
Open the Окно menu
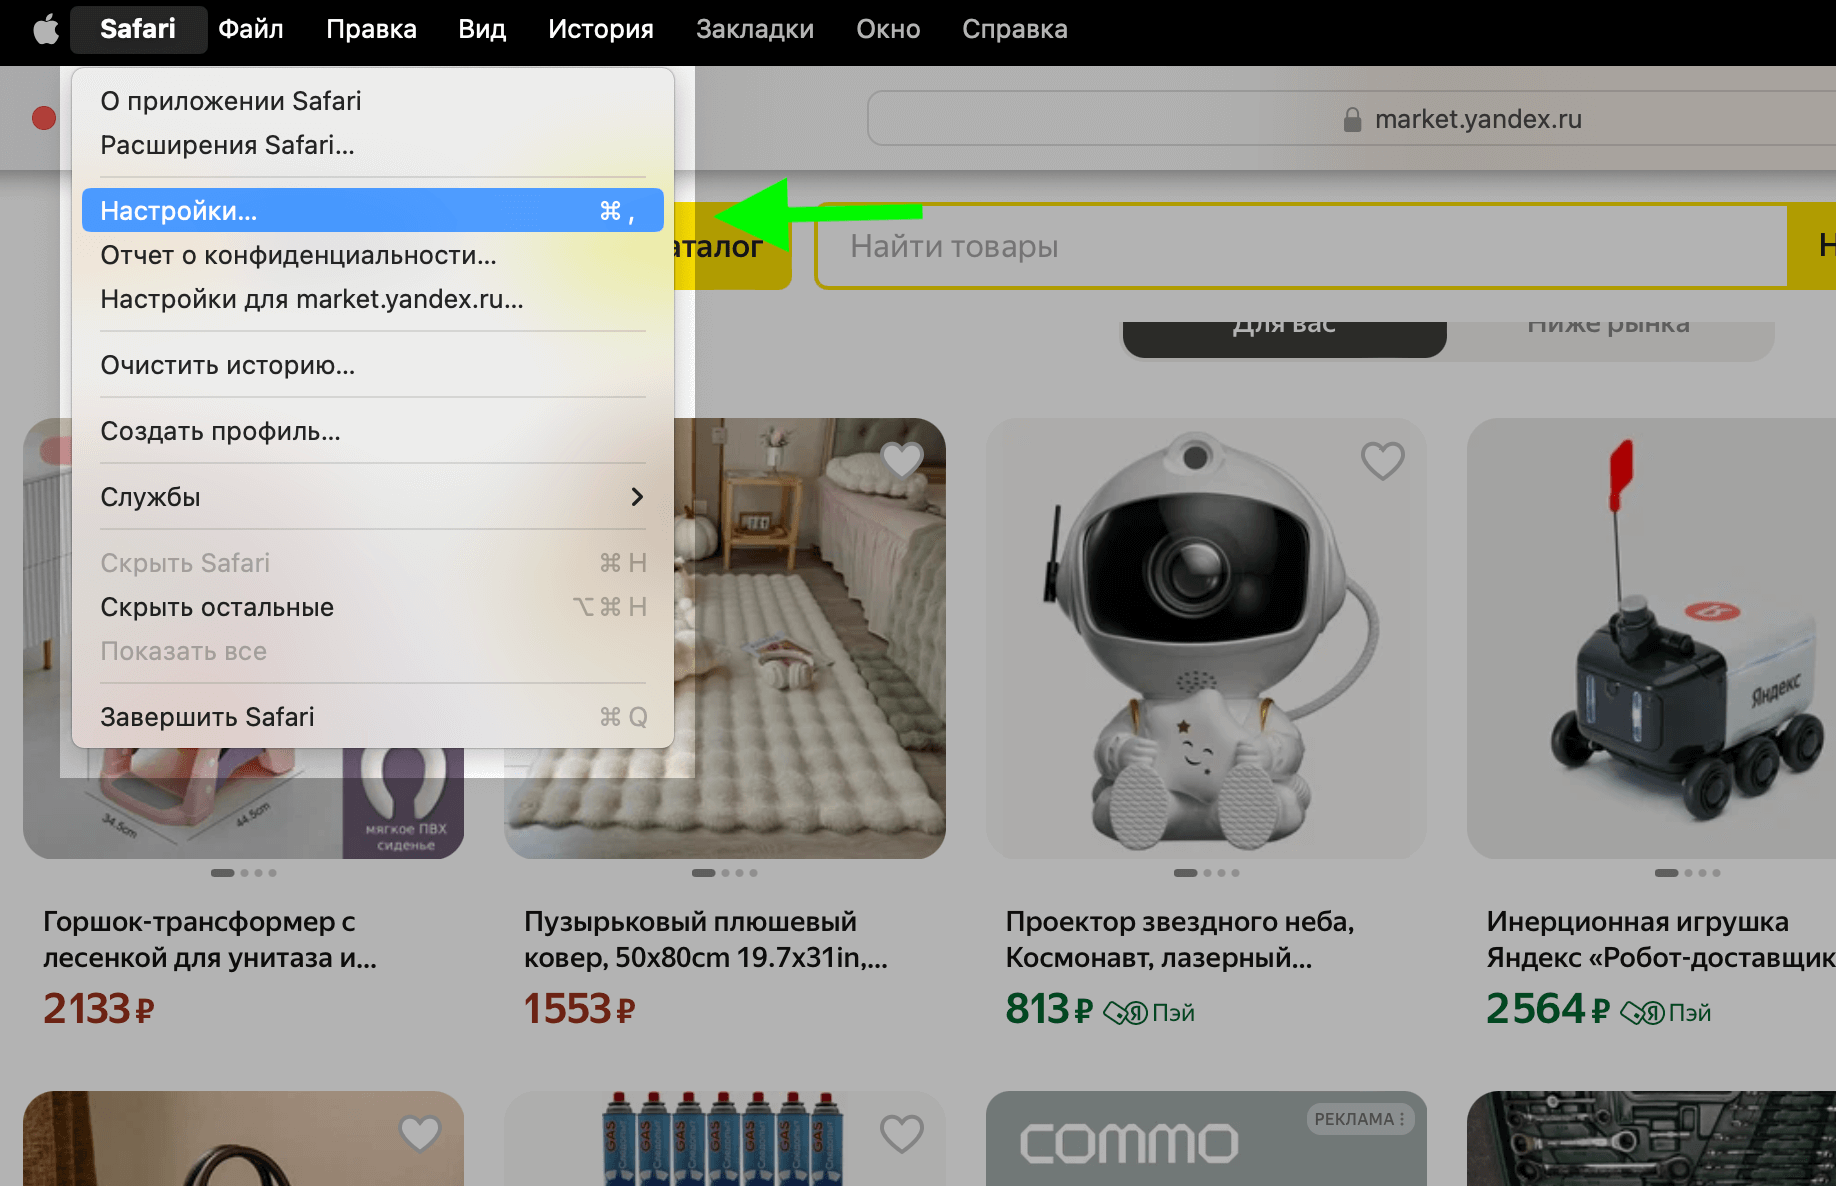[x=888, y=29]
